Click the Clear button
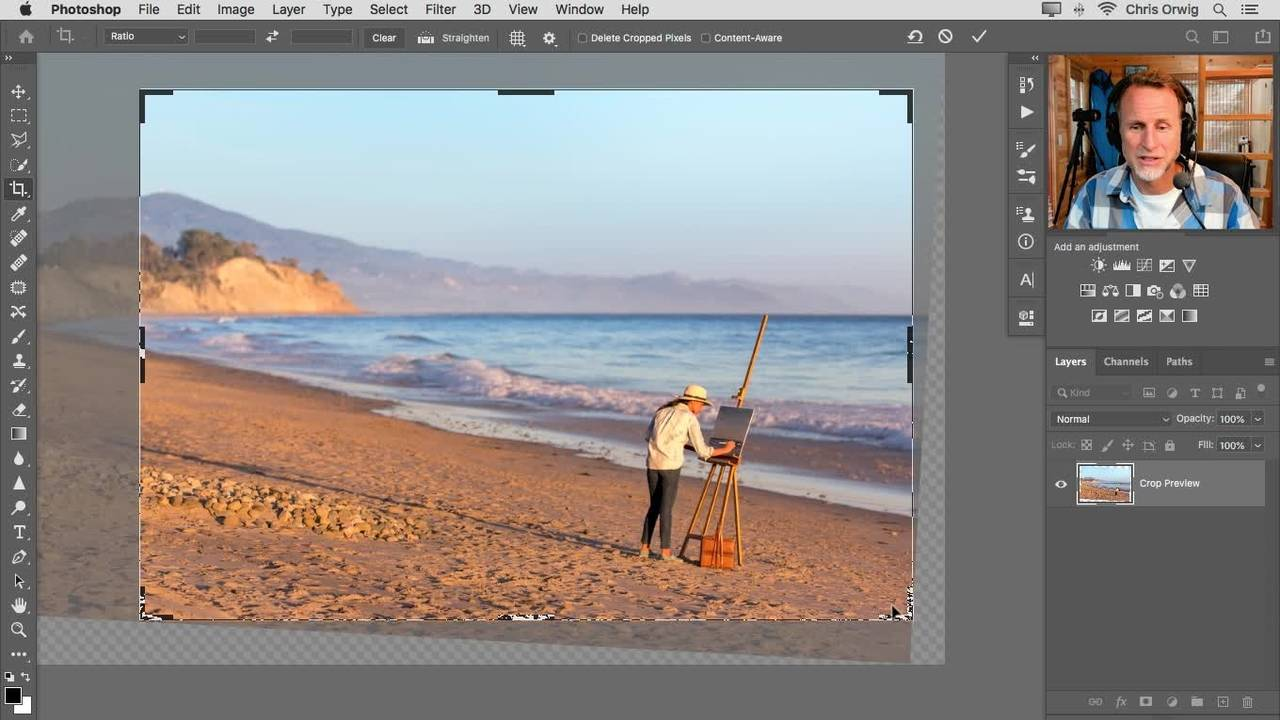Viewport: 1280px width, 720px height. [384, 38]
